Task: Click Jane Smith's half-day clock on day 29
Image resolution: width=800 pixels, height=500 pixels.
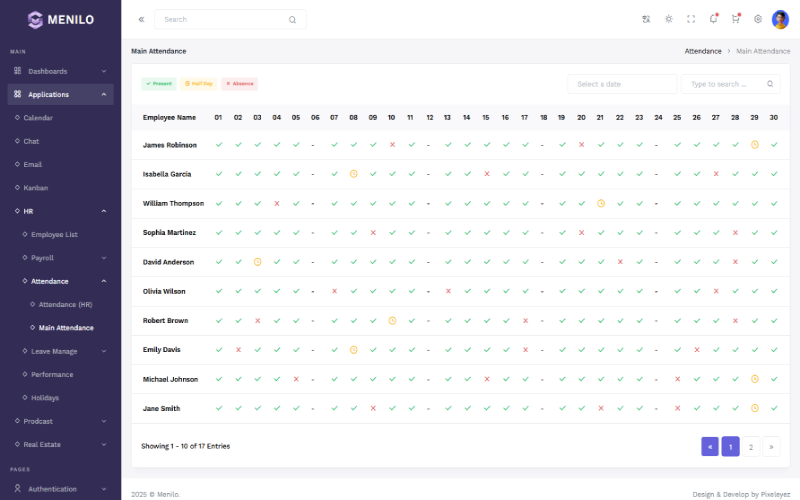Action: [755, 408]
